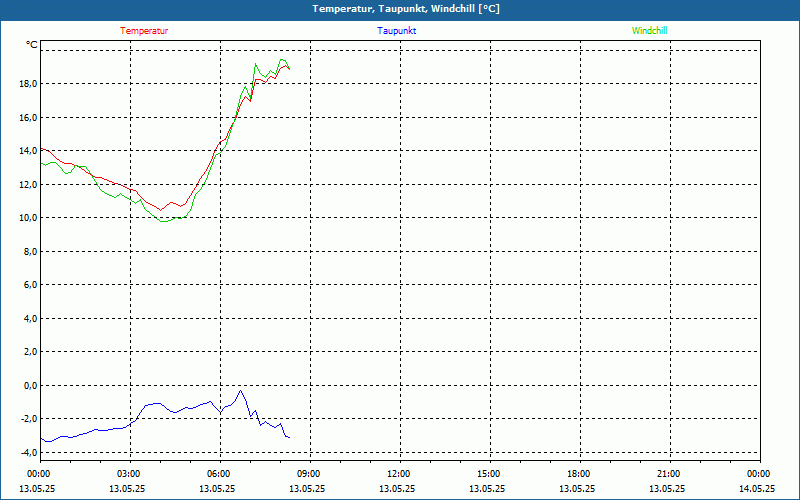
Task: Click the 10,0 y-axis value
Action: tap(28, 218)
